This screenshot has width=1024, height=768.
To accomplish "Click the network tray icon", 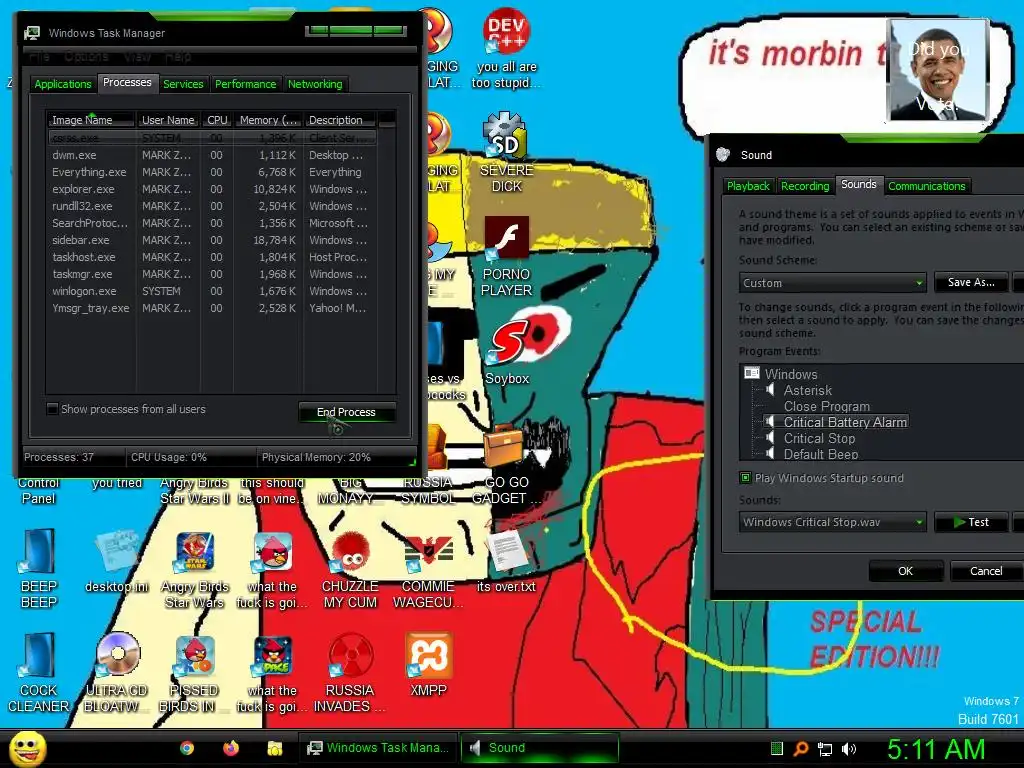I will pos(825,748).
